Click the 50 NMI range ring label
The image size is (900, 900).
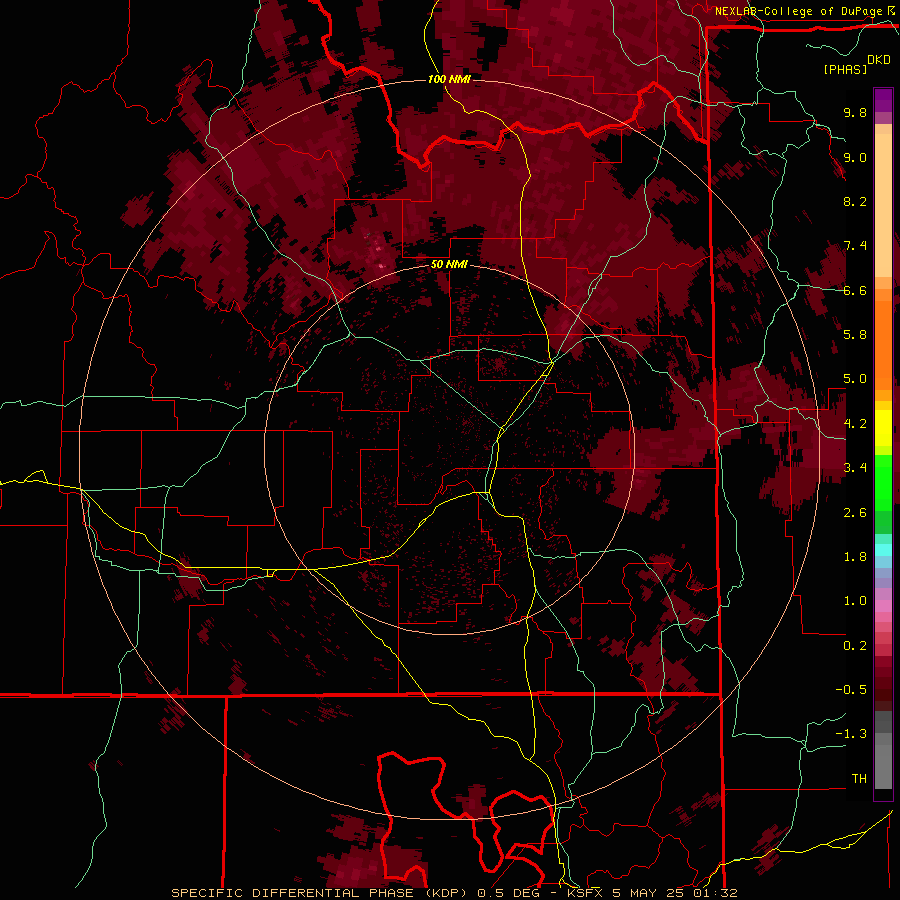tap(449, 264)
